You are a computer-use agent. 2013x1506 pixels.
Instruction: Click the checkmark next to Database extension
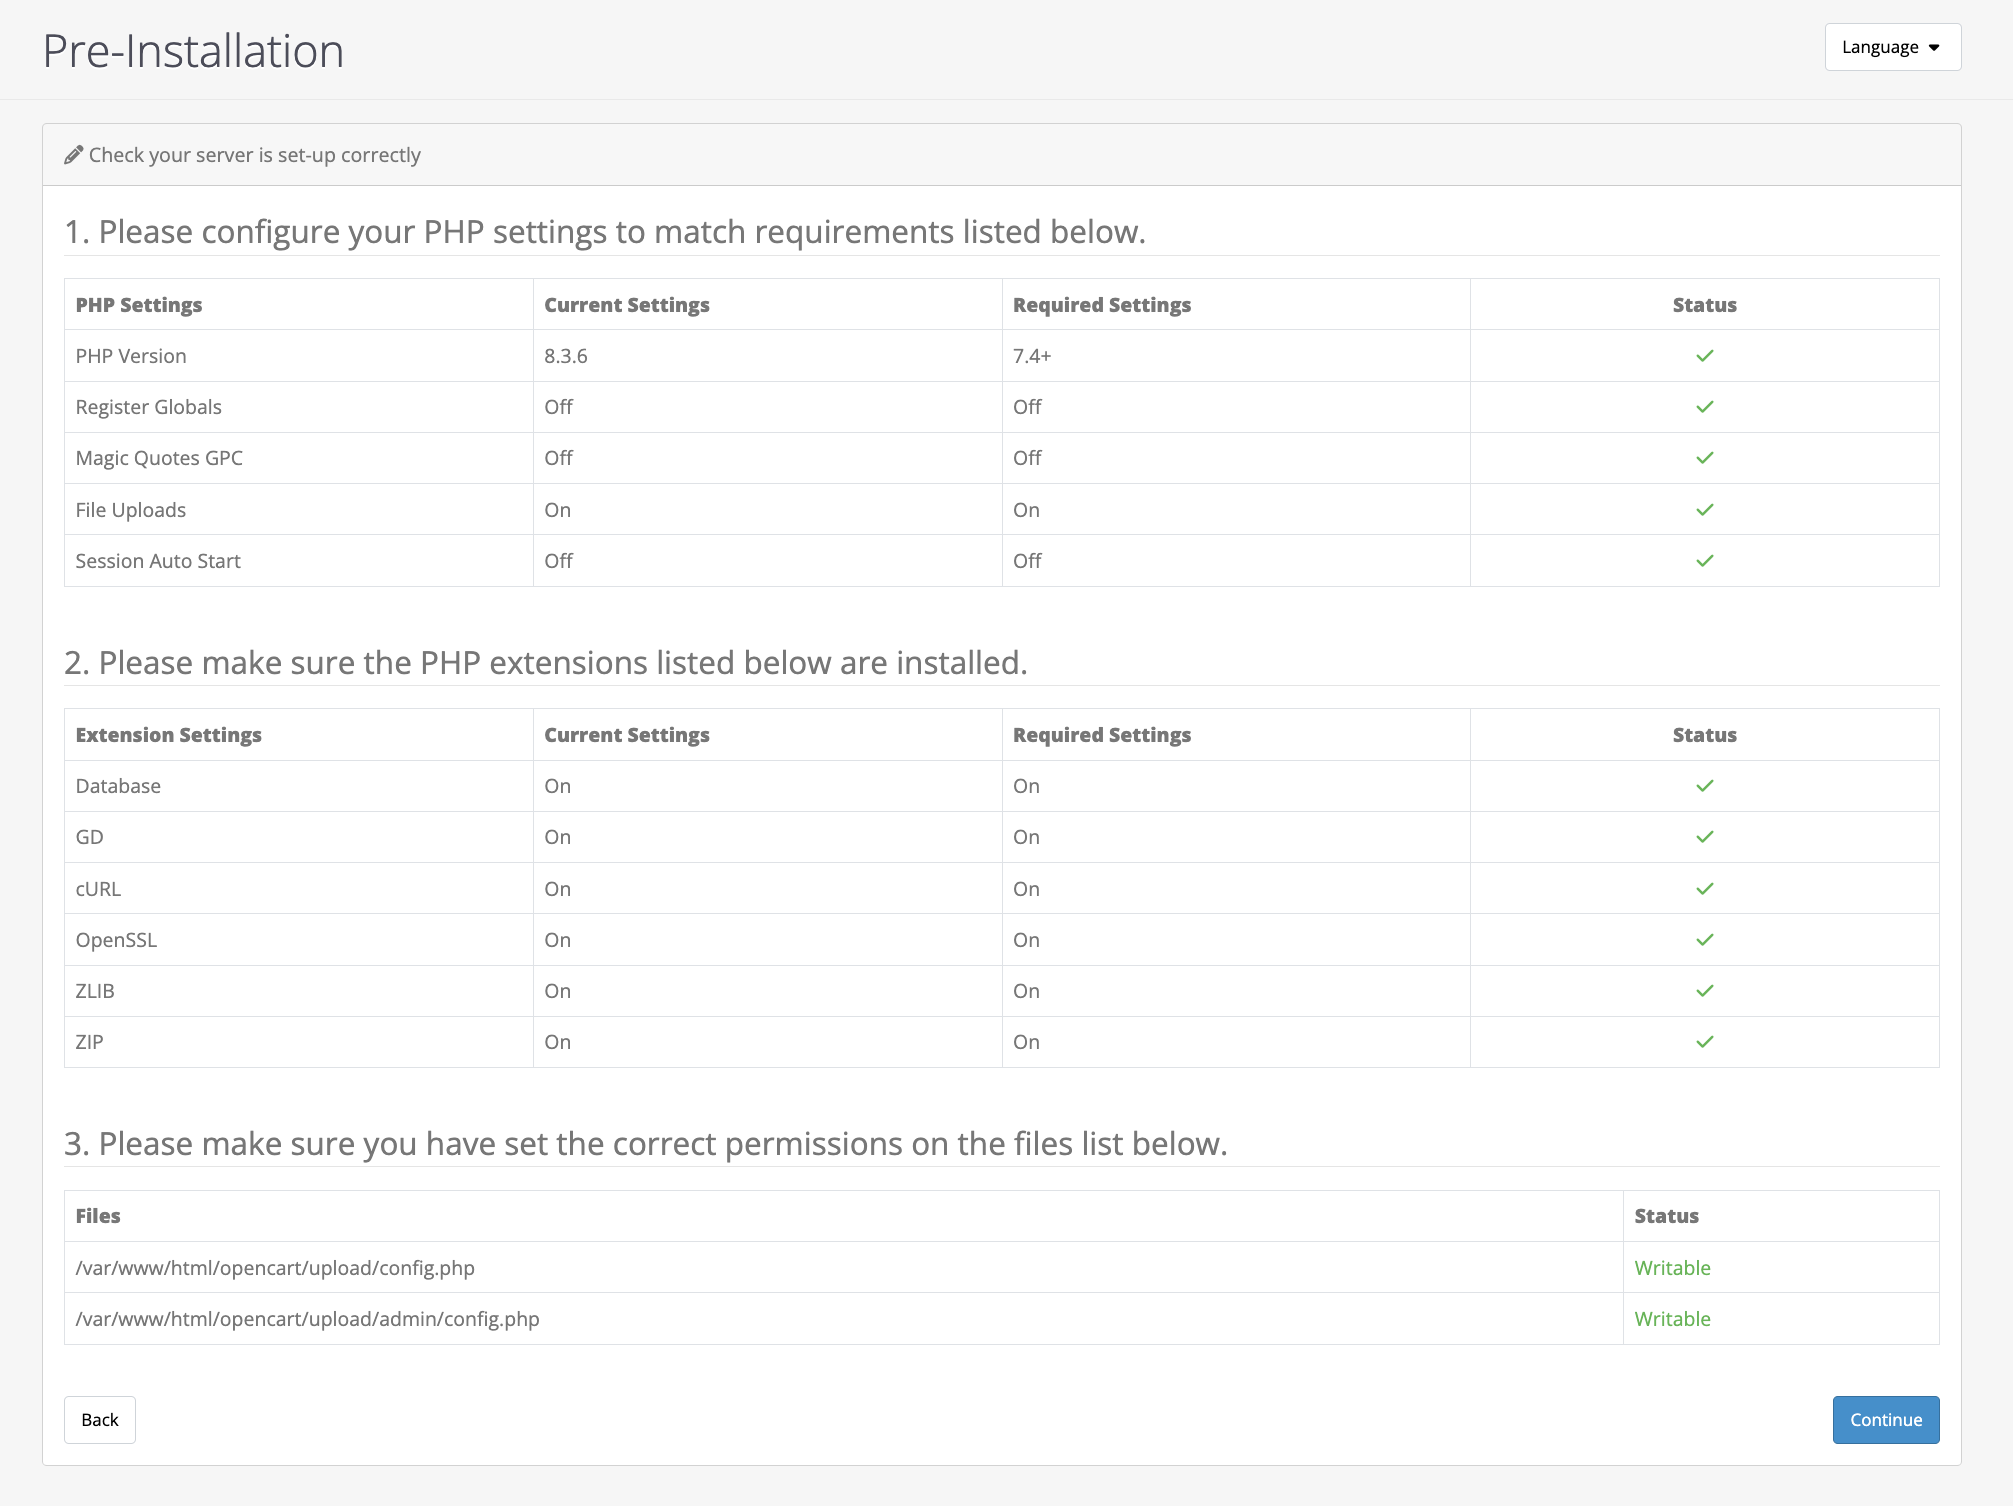coord(1704,786)
